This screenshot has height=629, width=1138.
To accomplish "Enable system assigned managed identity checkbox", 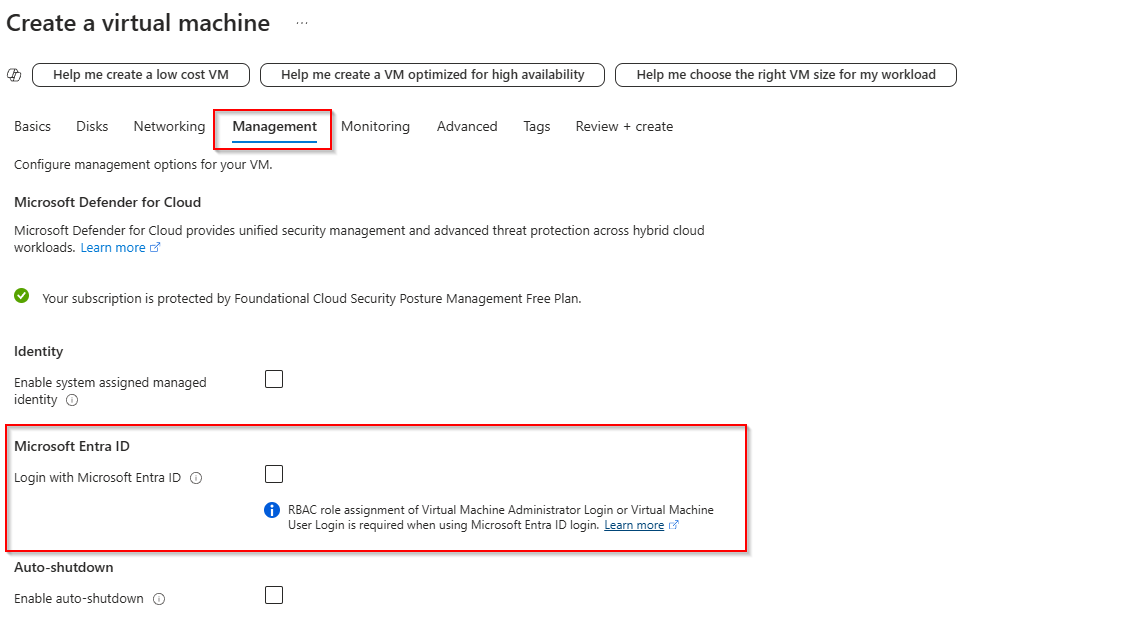I will click(x=274, y=379).
